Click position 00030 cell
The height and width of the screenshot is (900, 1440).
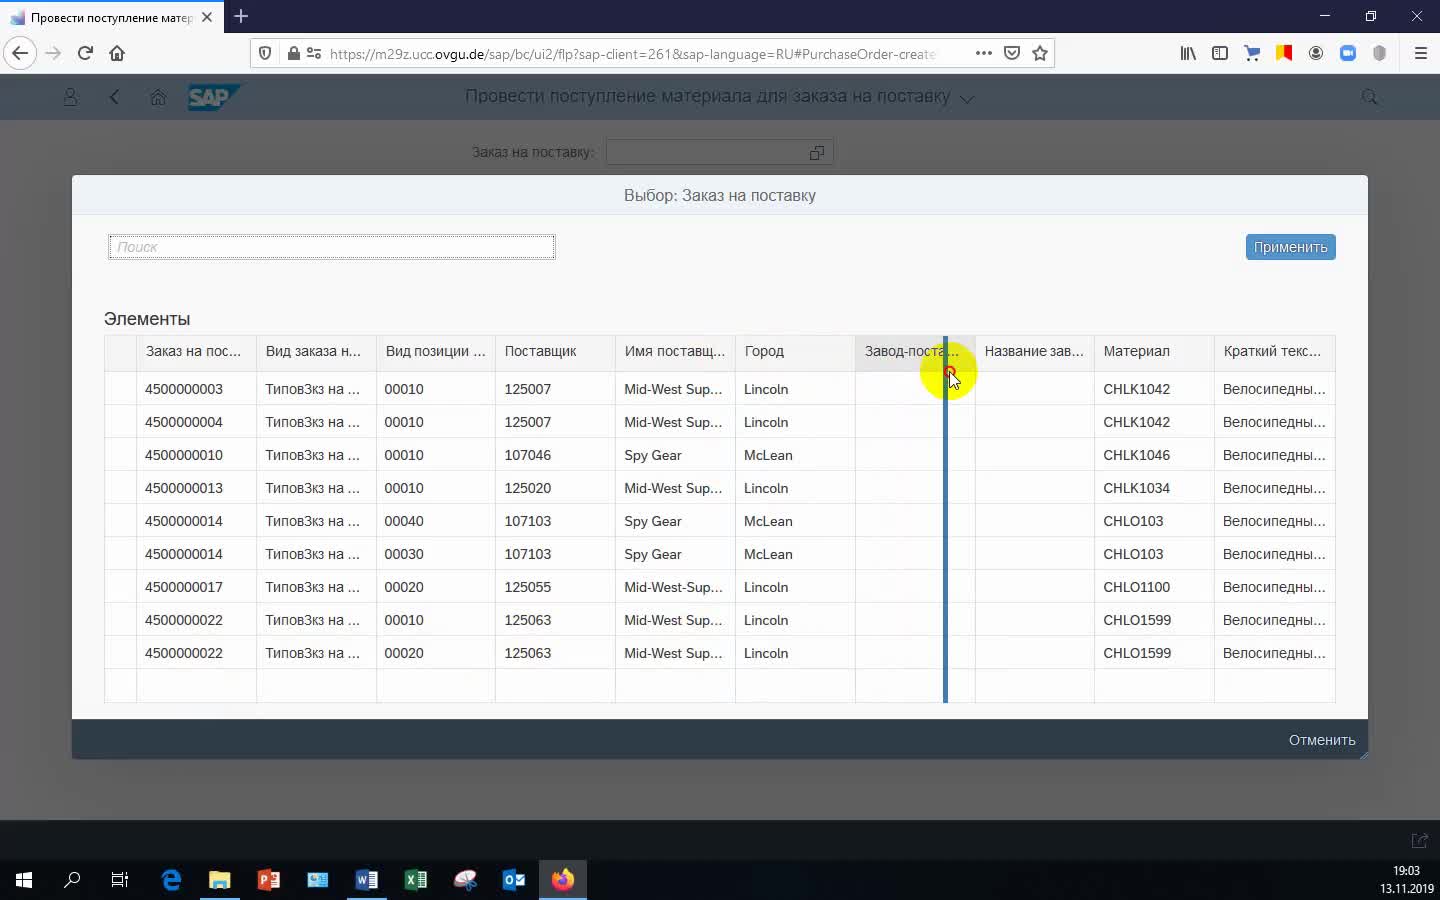tap(435, 554)
